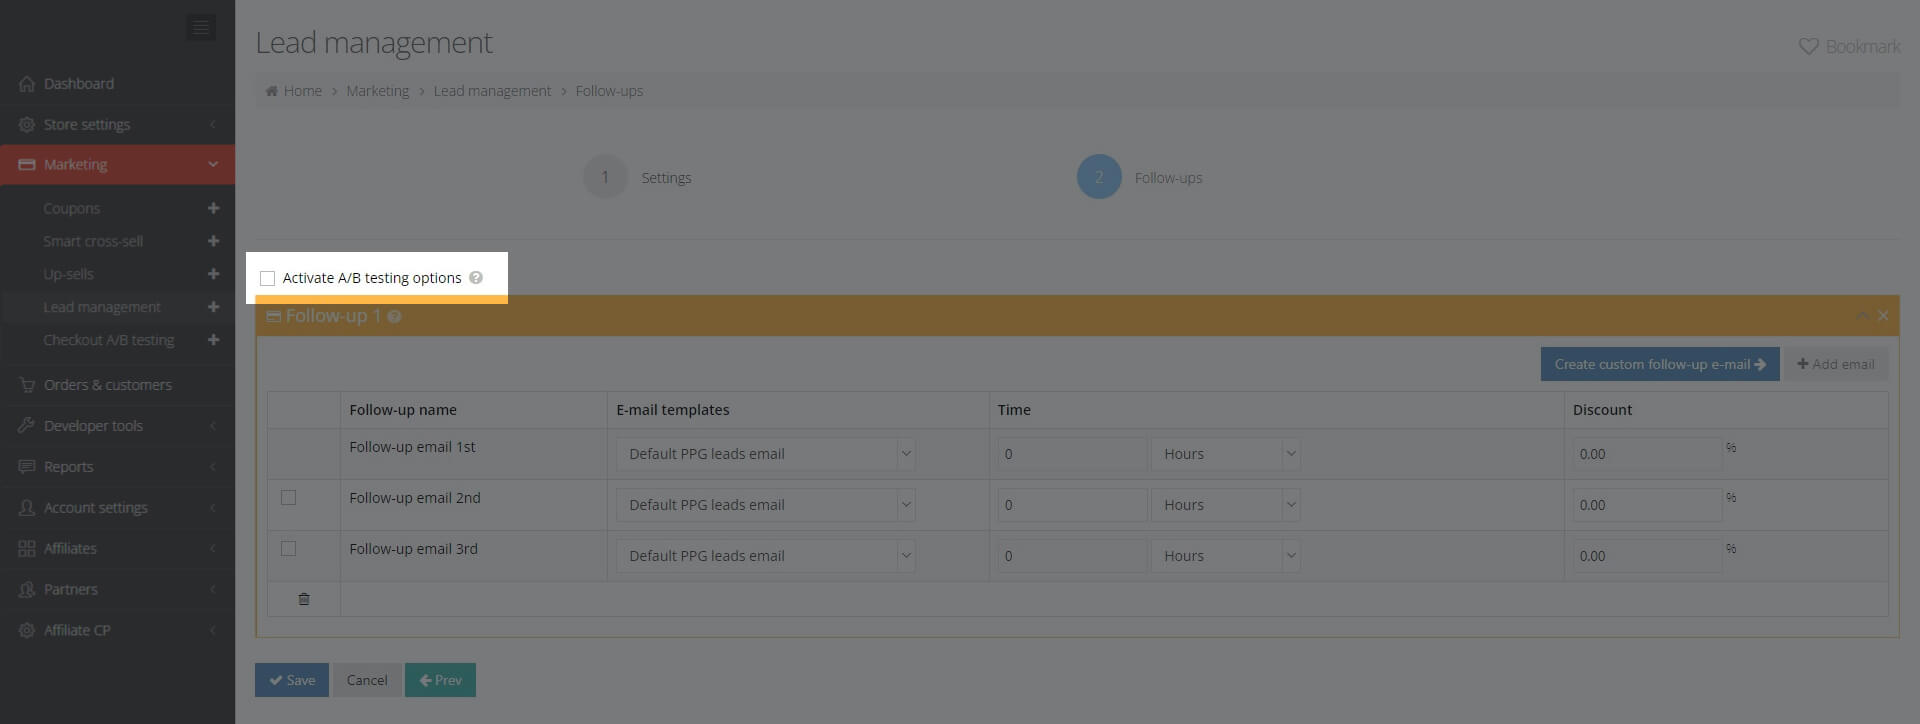Click the Bookmark heart icon

(1808, 47)
